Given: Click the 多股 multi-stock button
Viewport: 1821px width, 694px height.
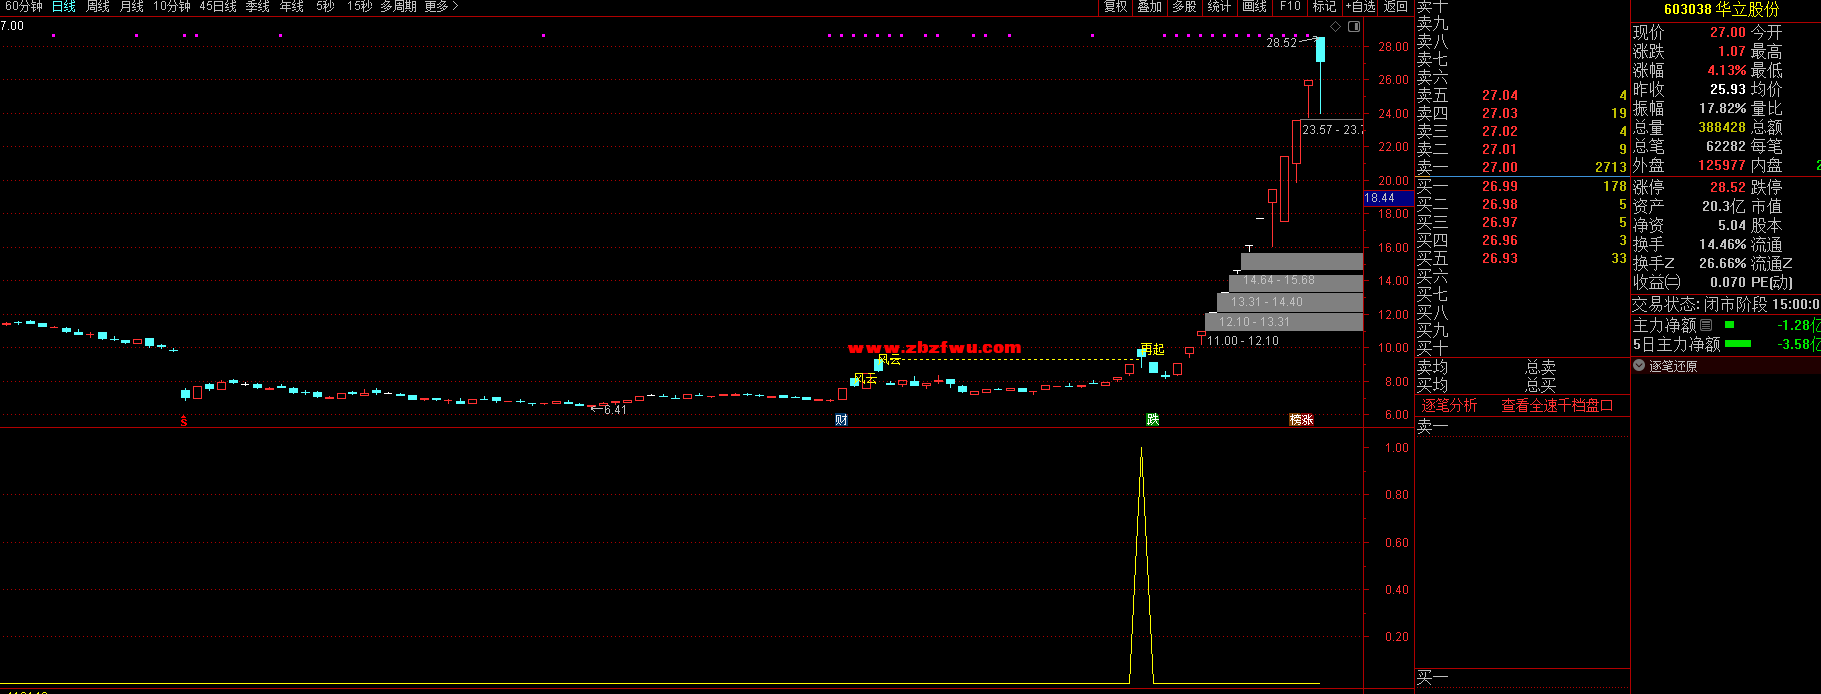Looking at the screenshot, I should point(1185,7).
